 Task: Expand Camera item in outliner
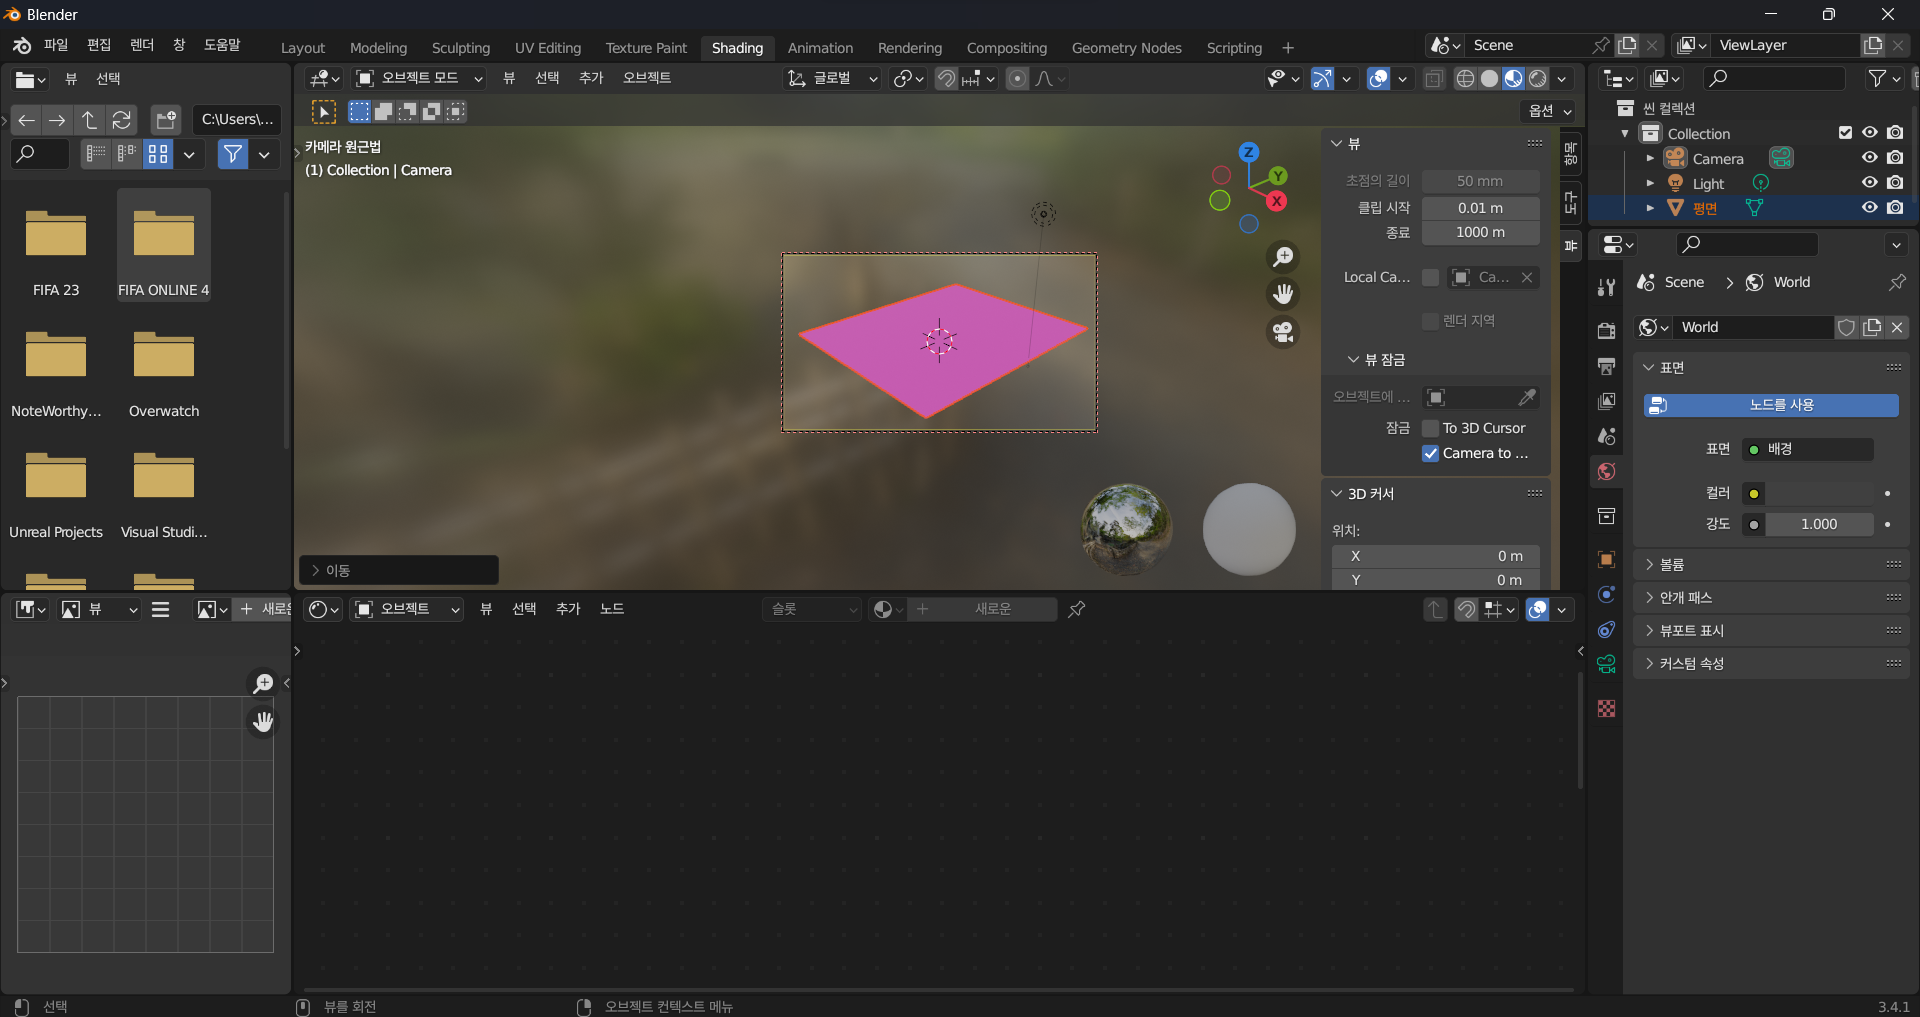coord(1650,158)
